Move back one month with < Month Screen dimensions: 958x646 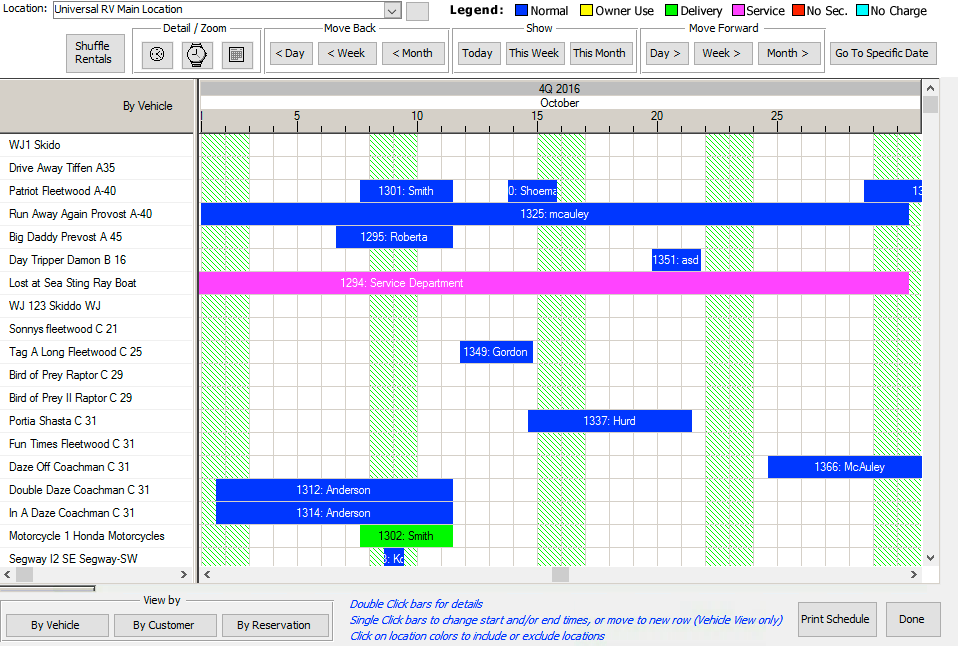click(413, 53)
